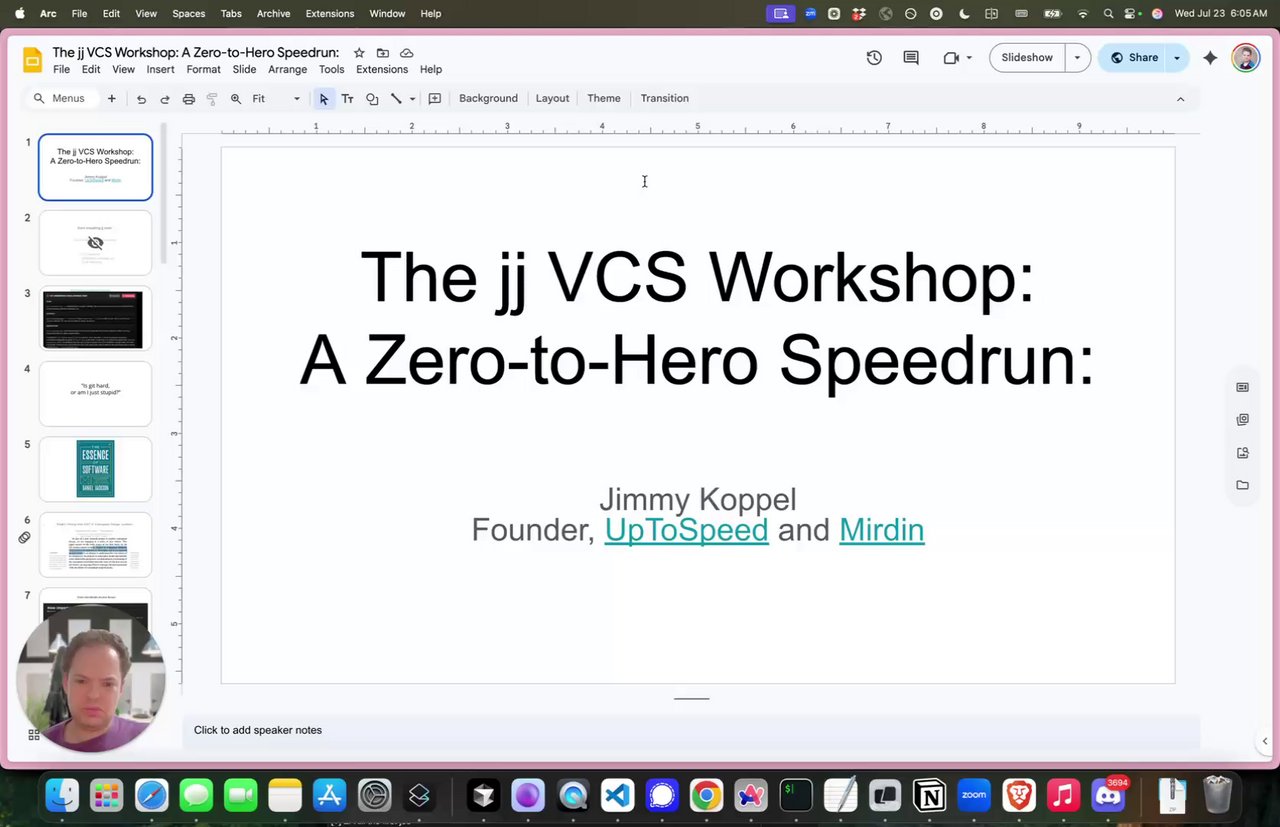Image resolution: width=1280 pixels, height=827 pixels.
Task: Select the arrow Select tool
Action: (323, 98)
